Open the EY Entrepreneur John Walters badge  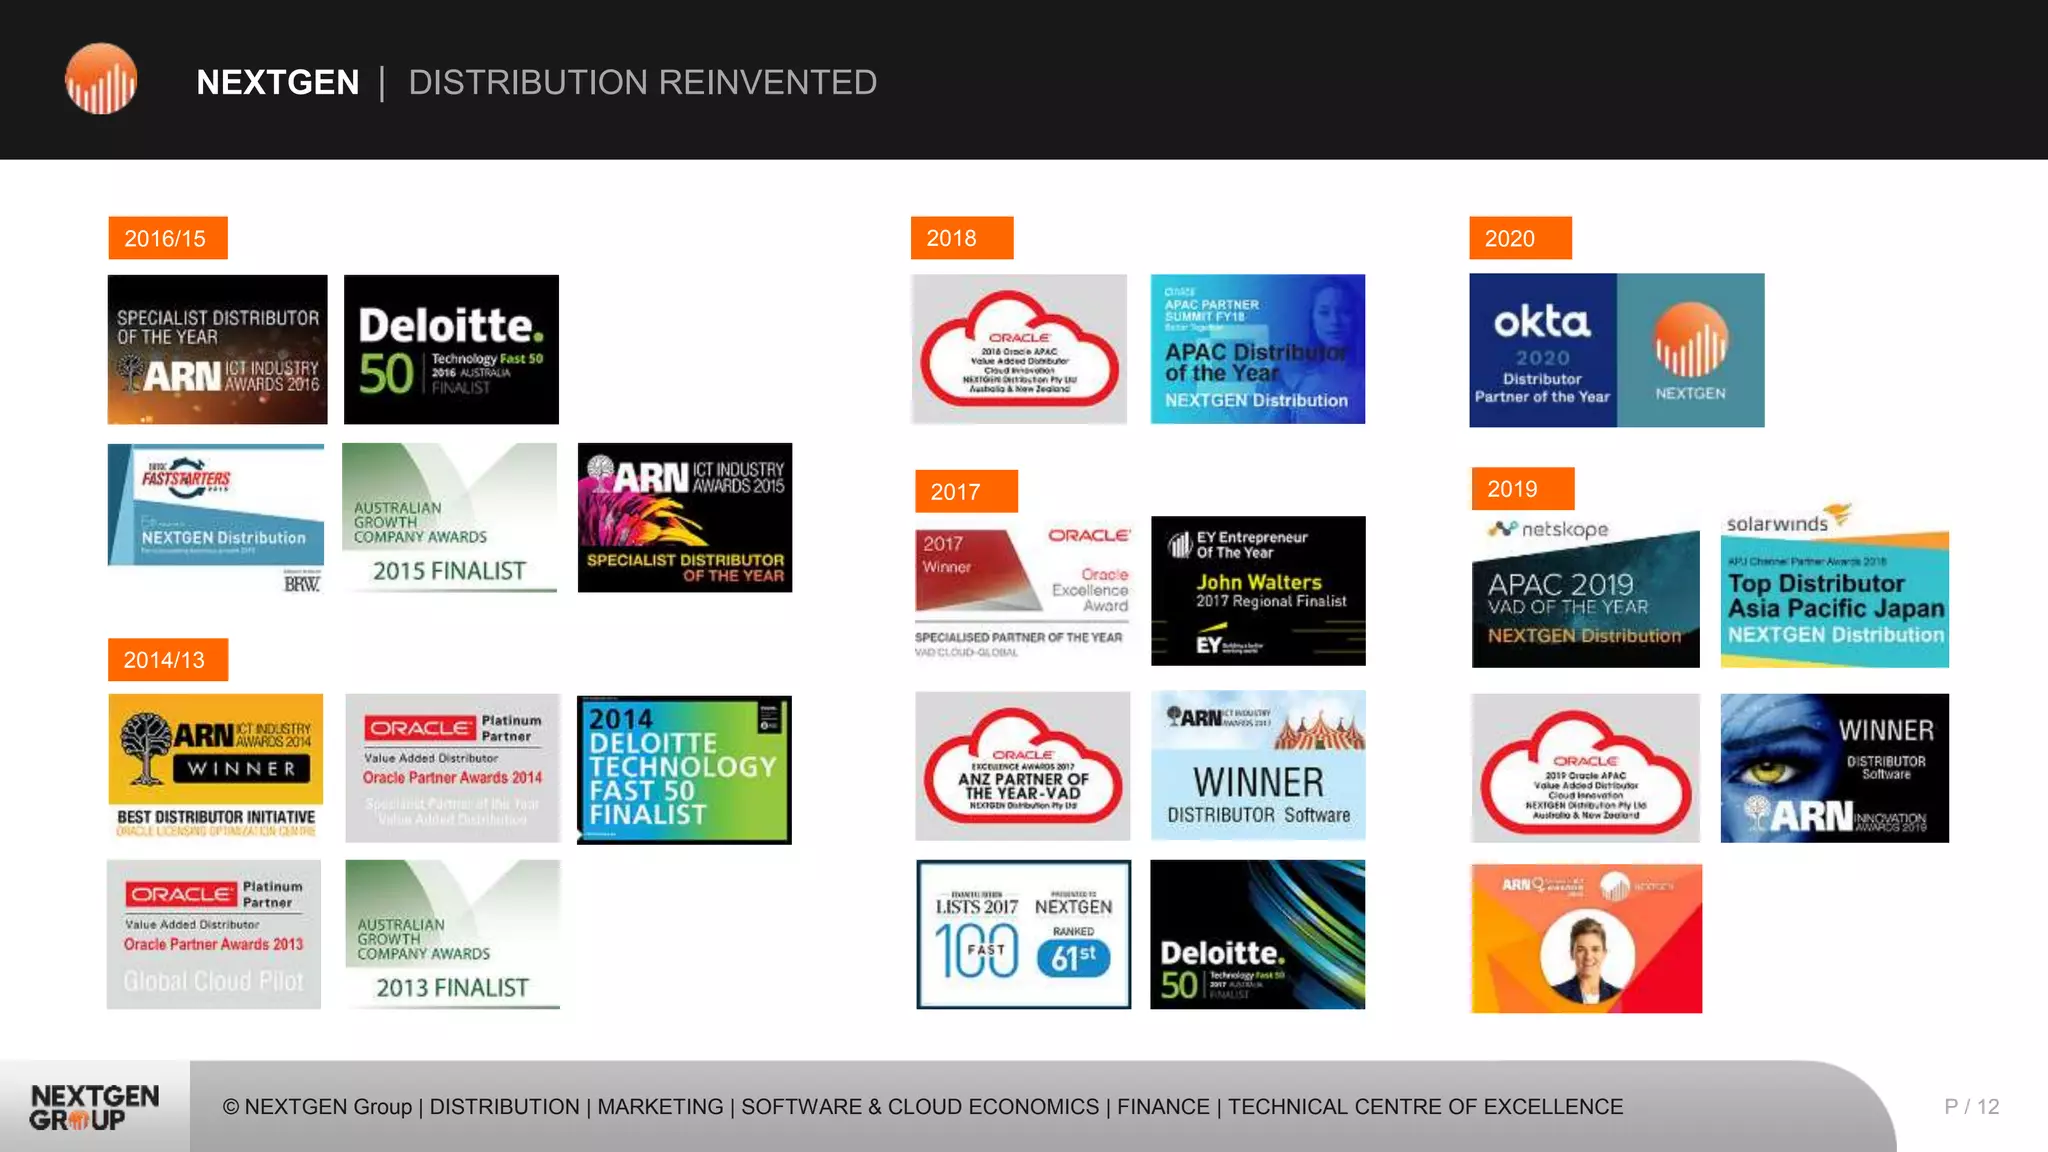1258,591
